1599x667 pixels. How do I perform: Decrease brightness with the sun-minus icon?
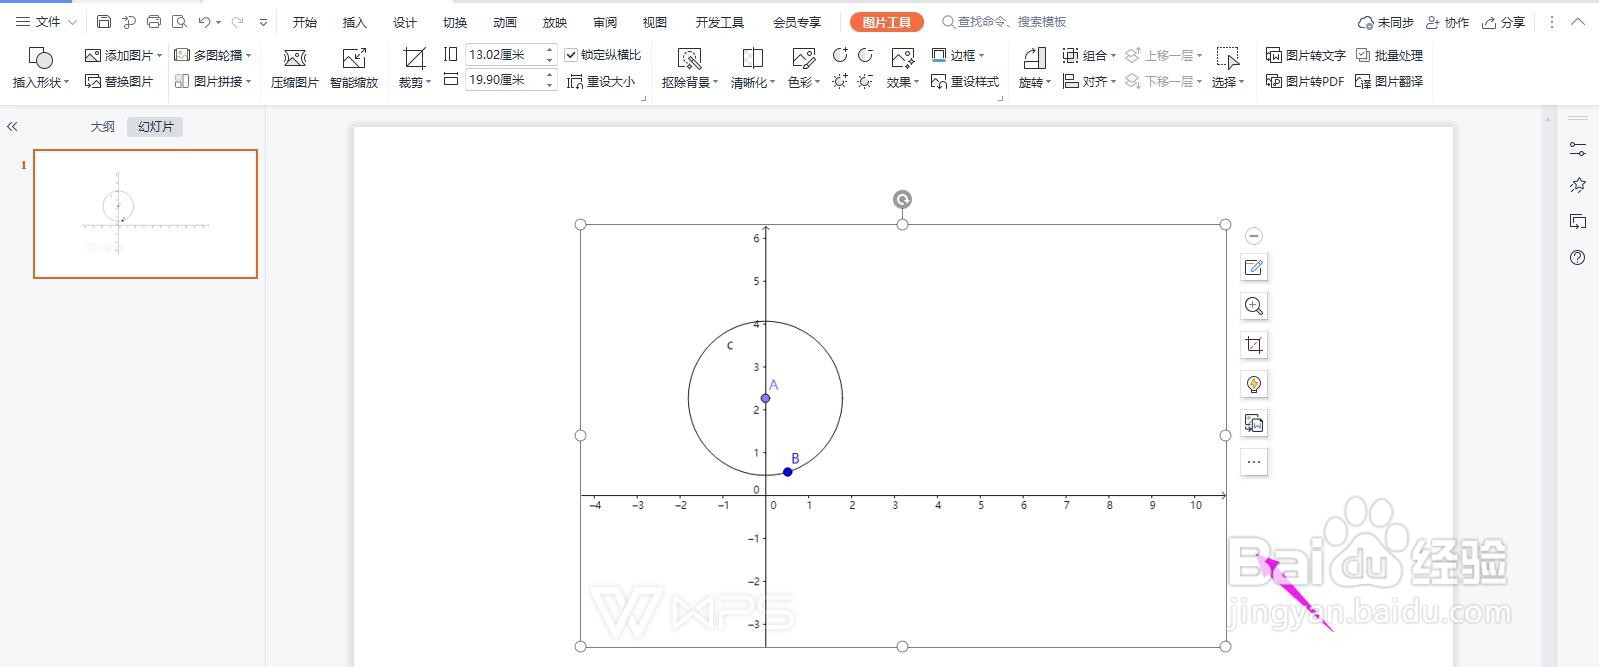[865, 81]
